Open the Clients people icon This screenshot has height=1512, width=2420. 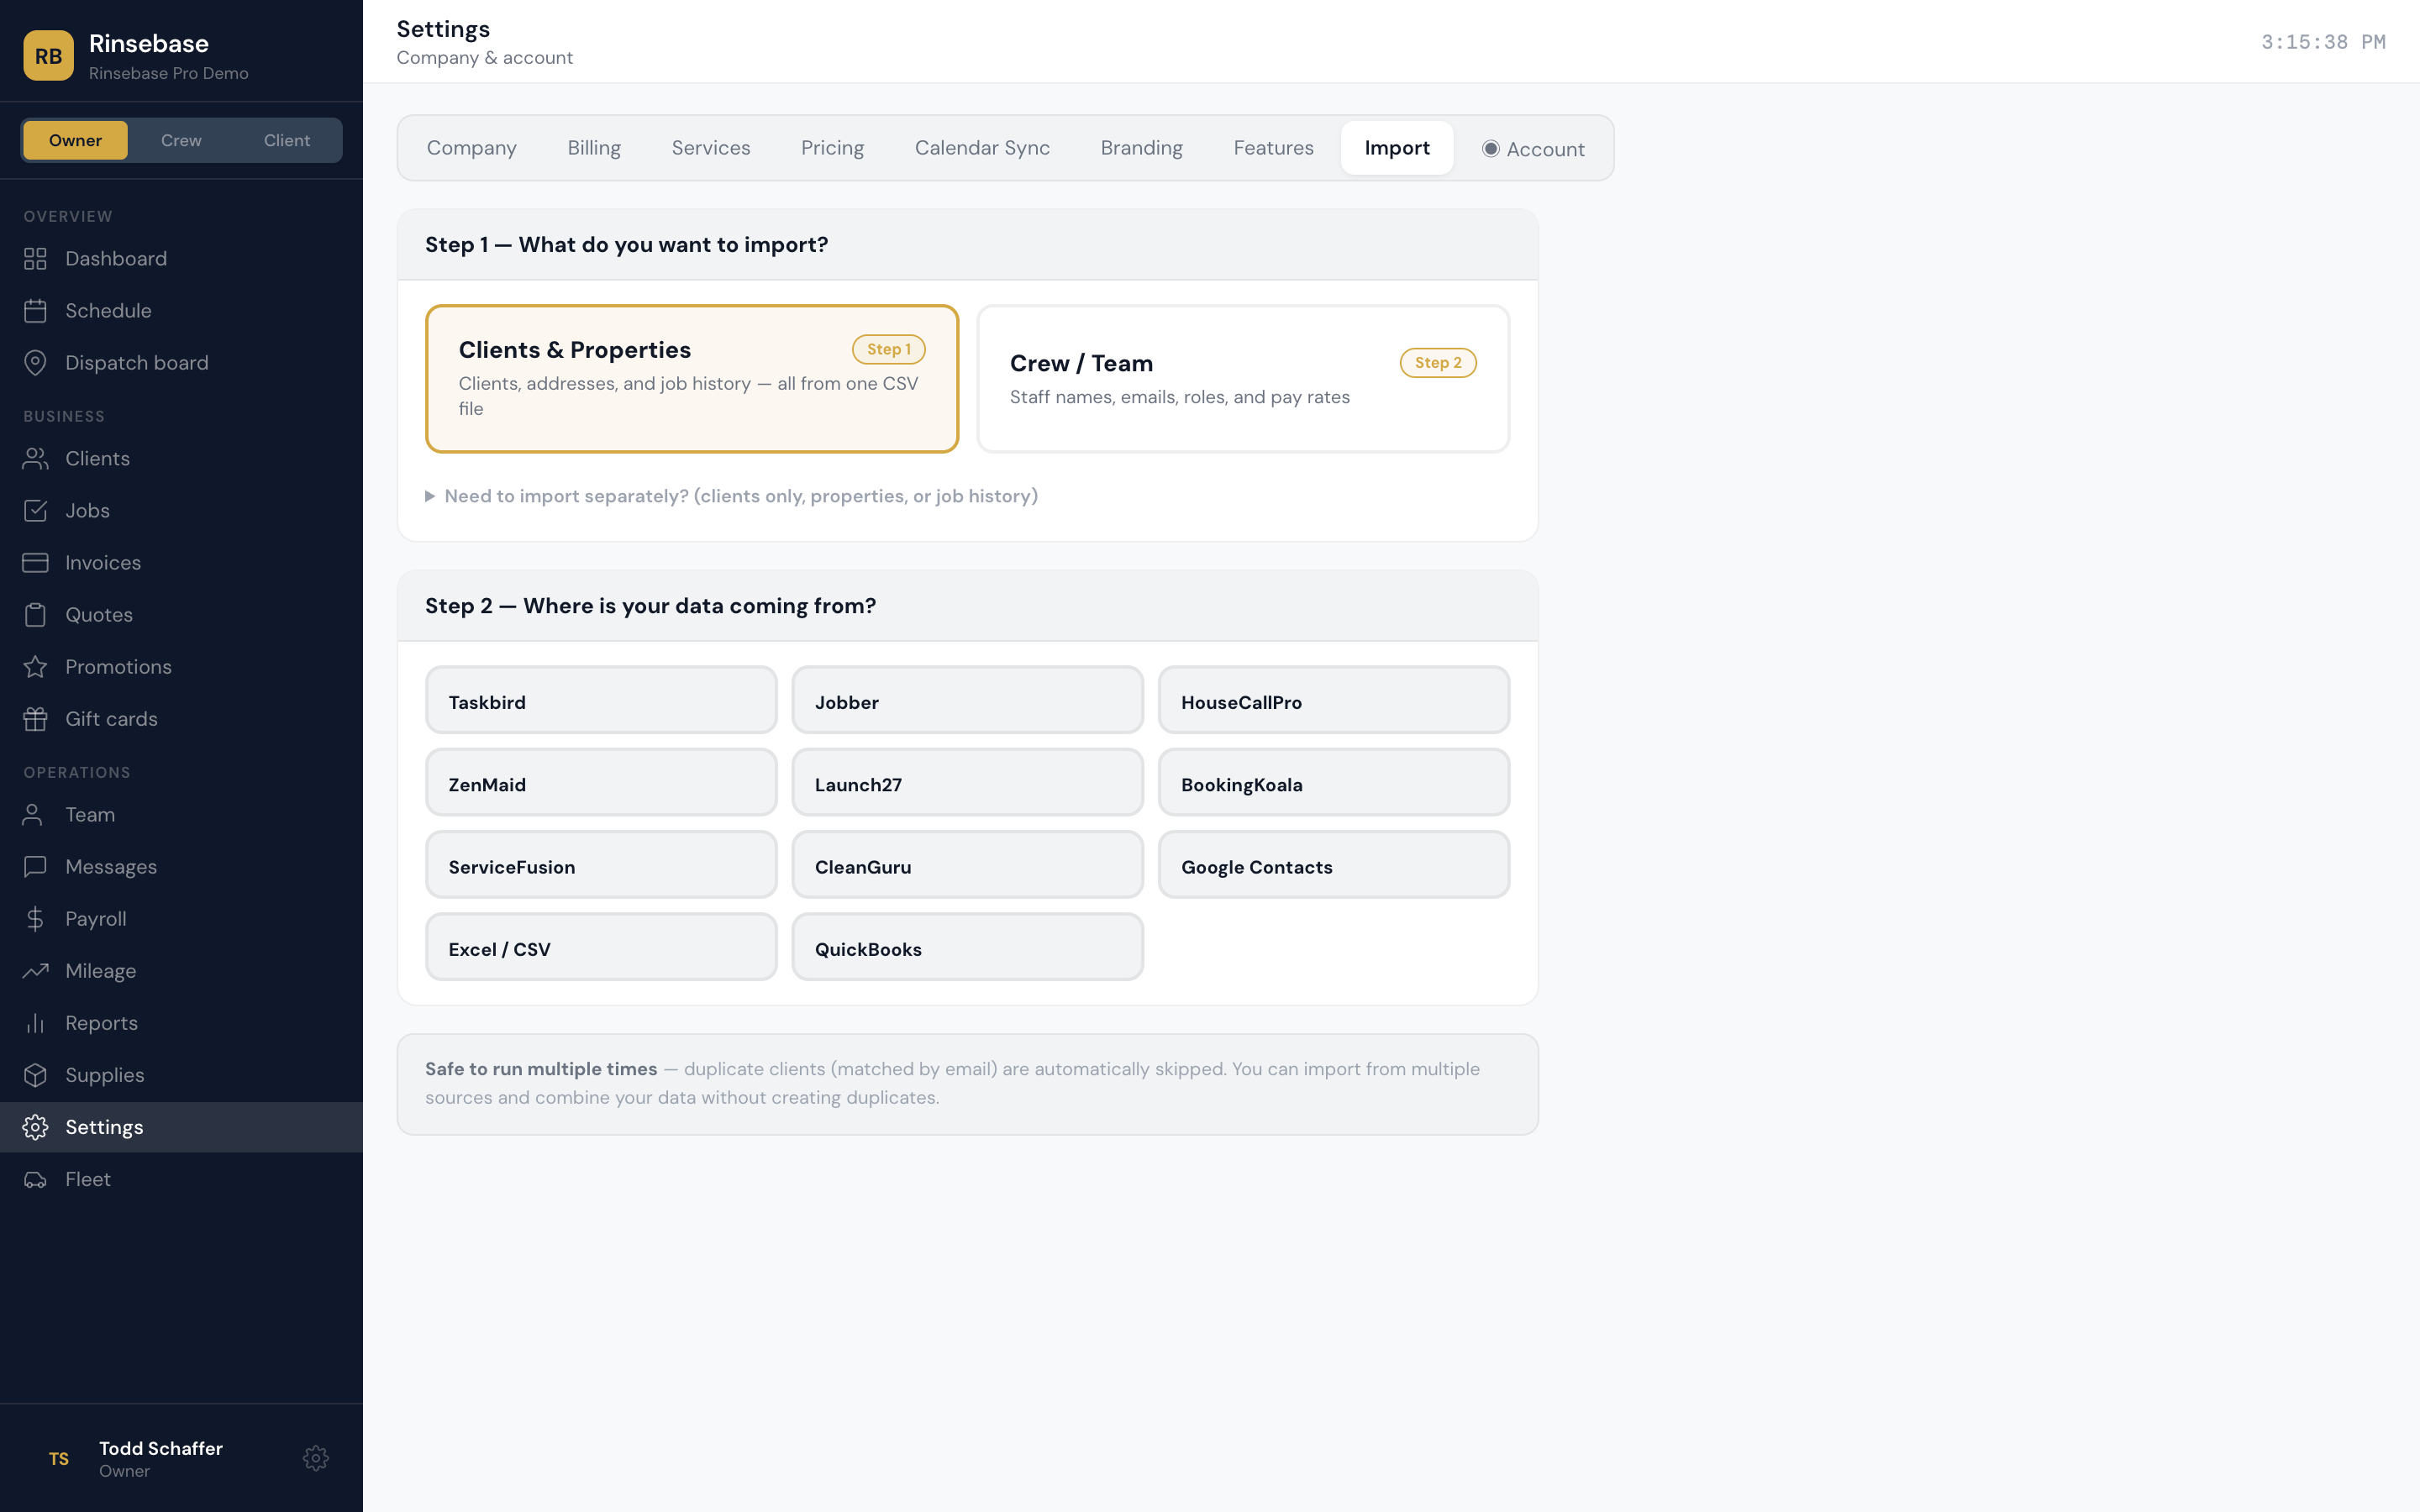coord(35,459)
